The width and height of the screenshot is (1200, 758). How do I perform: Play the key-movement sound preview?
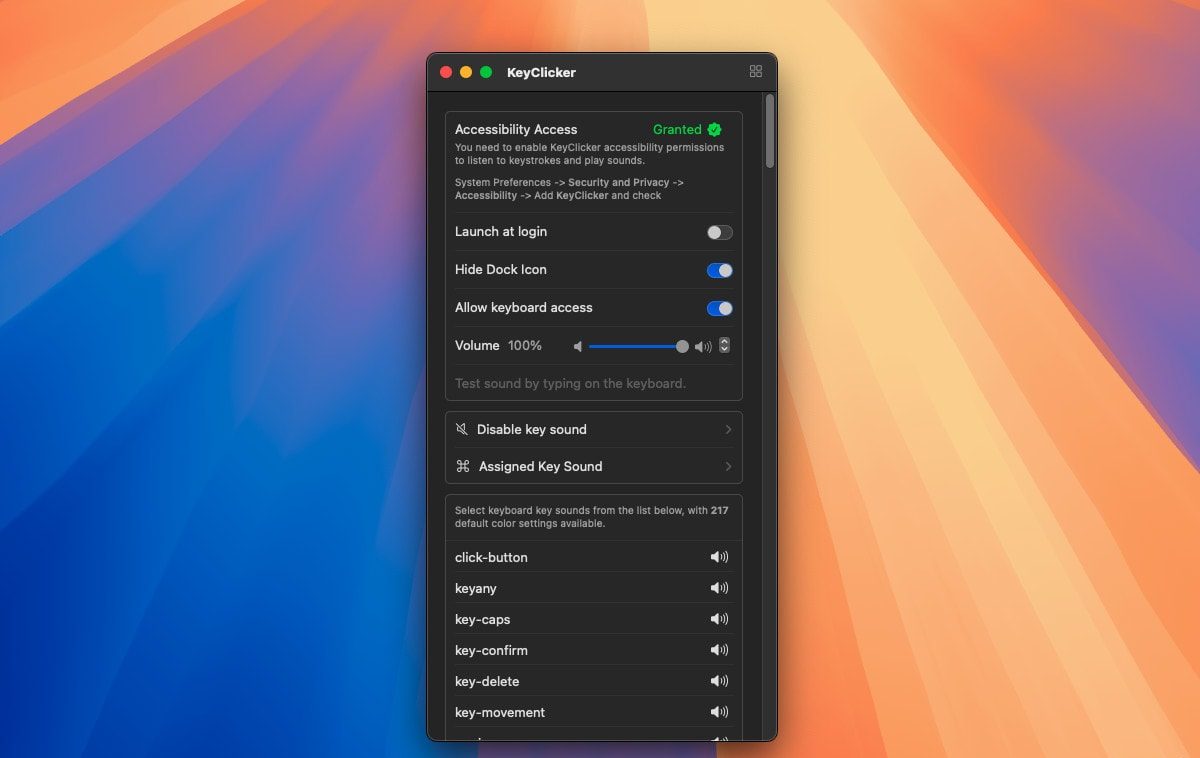(719, 712)
